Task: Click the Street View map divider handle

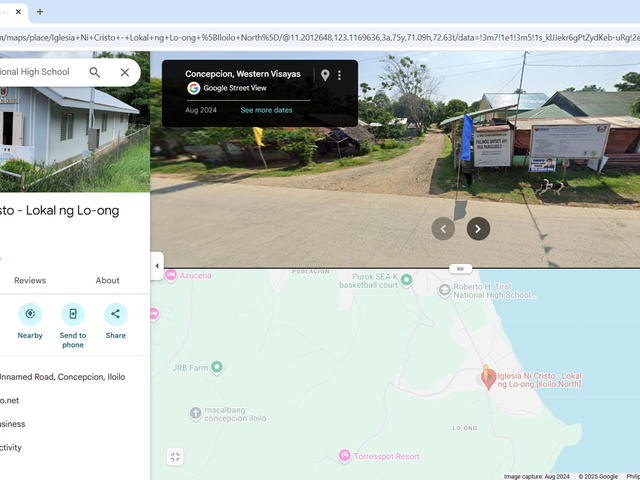Action: [460, 269]
